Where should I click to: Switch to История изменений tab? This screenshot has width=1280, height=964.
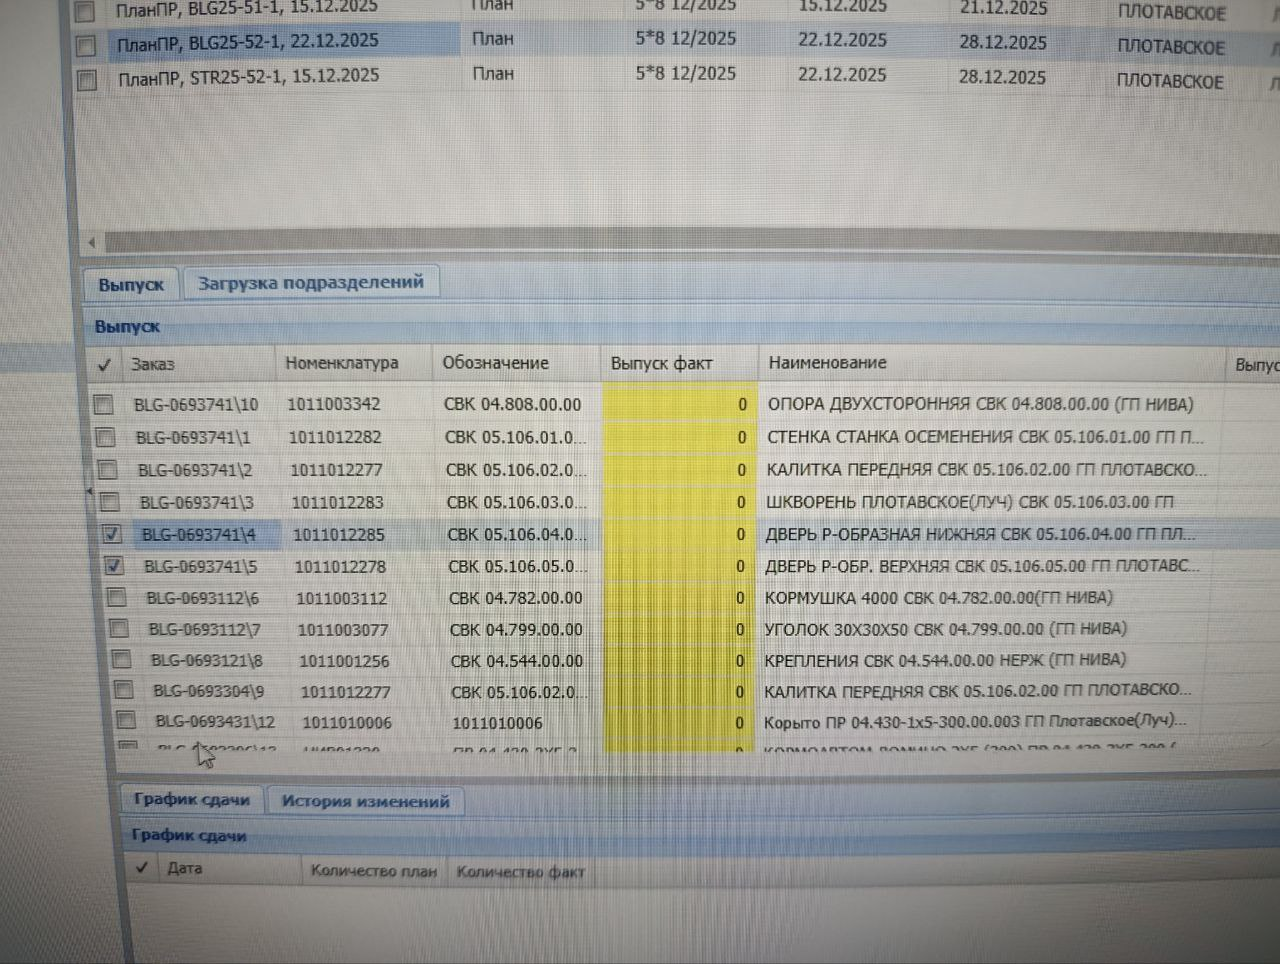tap(365, 801)
